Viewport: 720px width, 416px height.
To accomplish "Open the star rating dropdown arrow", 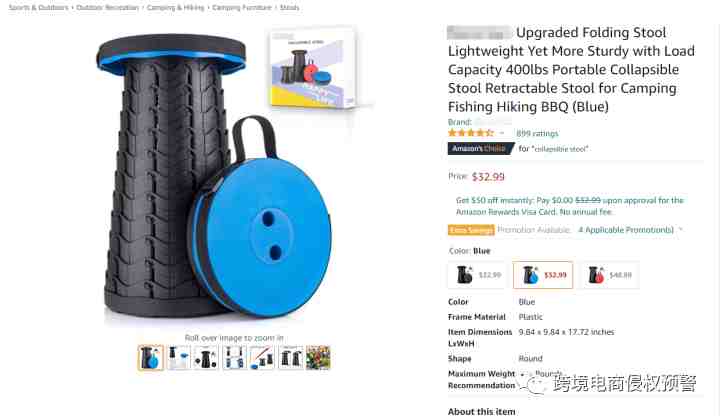I will tap(502, 133).
